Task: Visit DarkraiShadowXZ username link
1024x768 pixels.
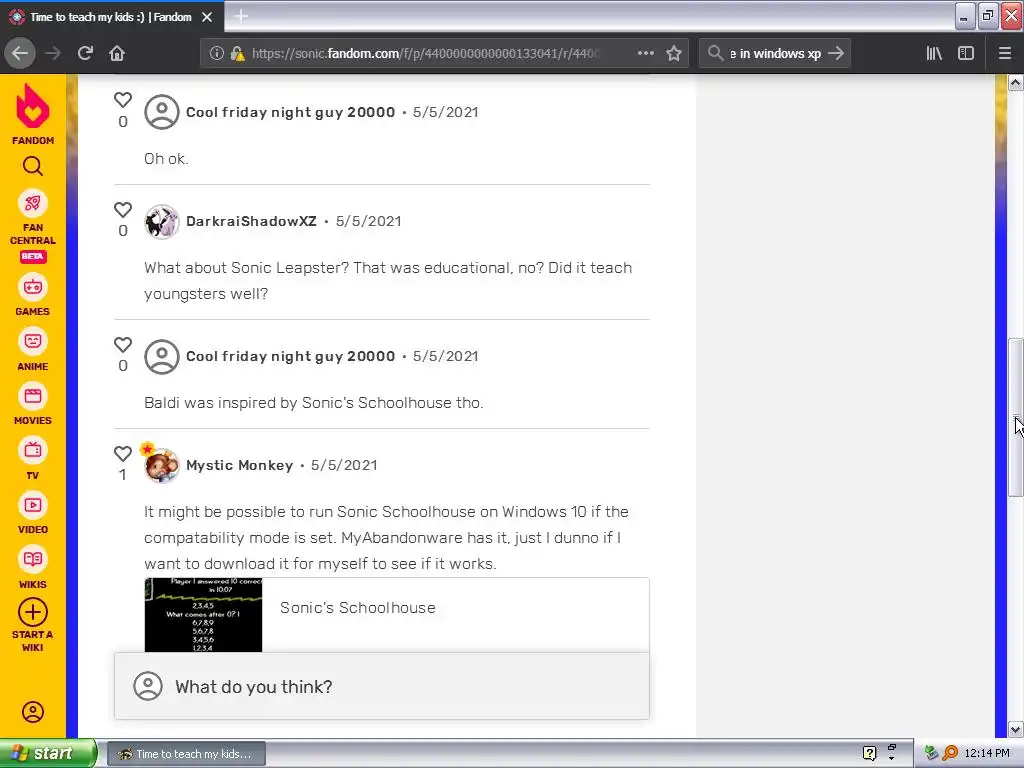Action: [251, 221]
